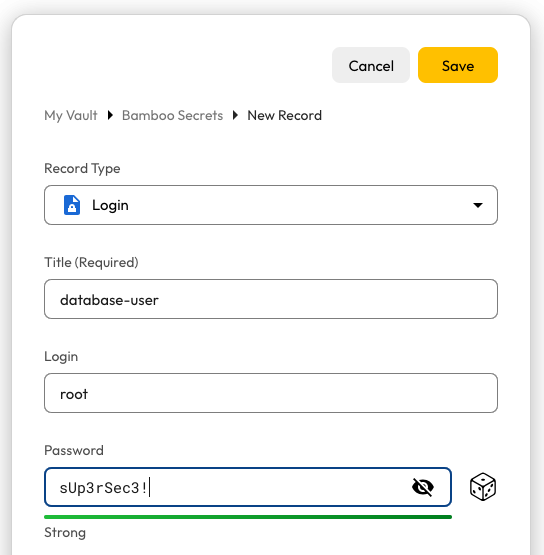
Task: Open the Bamboo Secrets breadcrumb folder
Action: click(172, 115)
